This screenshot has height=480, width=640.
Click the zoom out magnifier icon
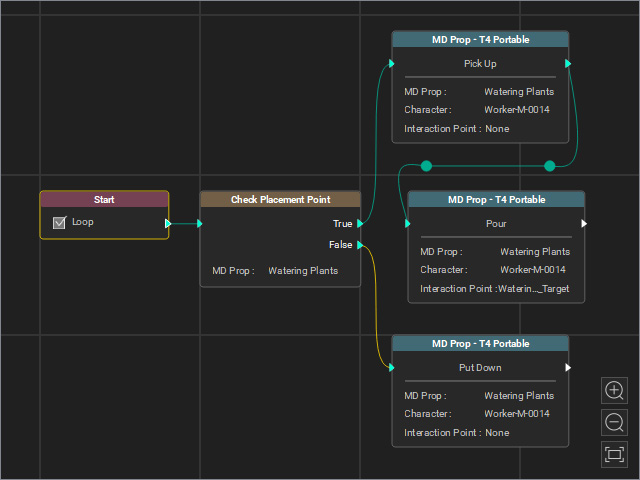[x=614, y=422]
